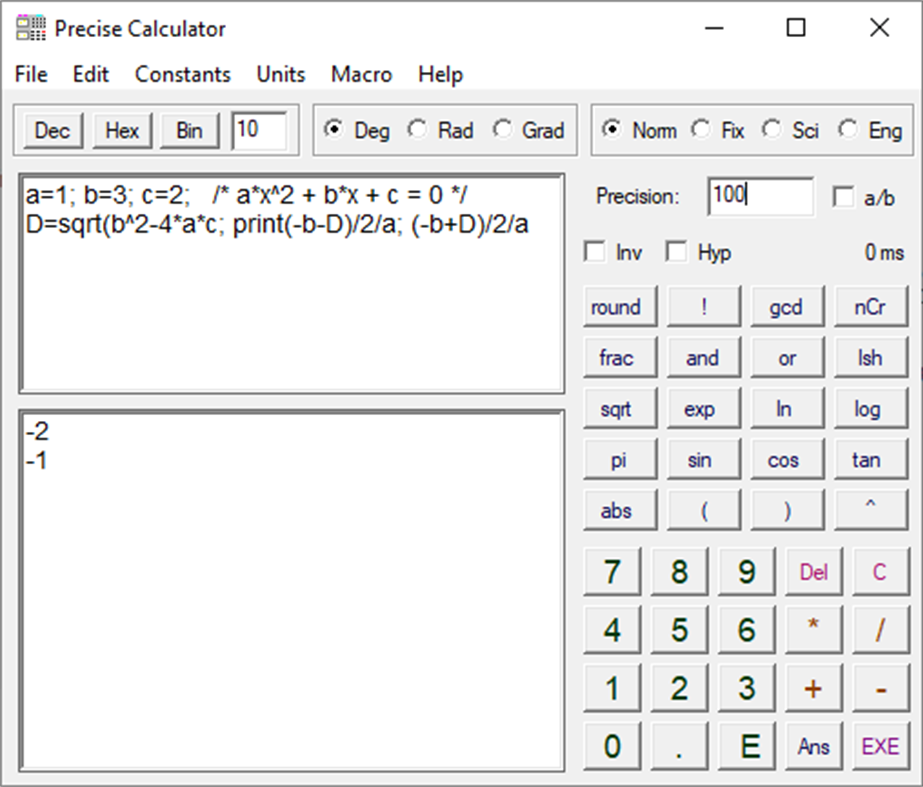Open the Units menu

(280, 74)
